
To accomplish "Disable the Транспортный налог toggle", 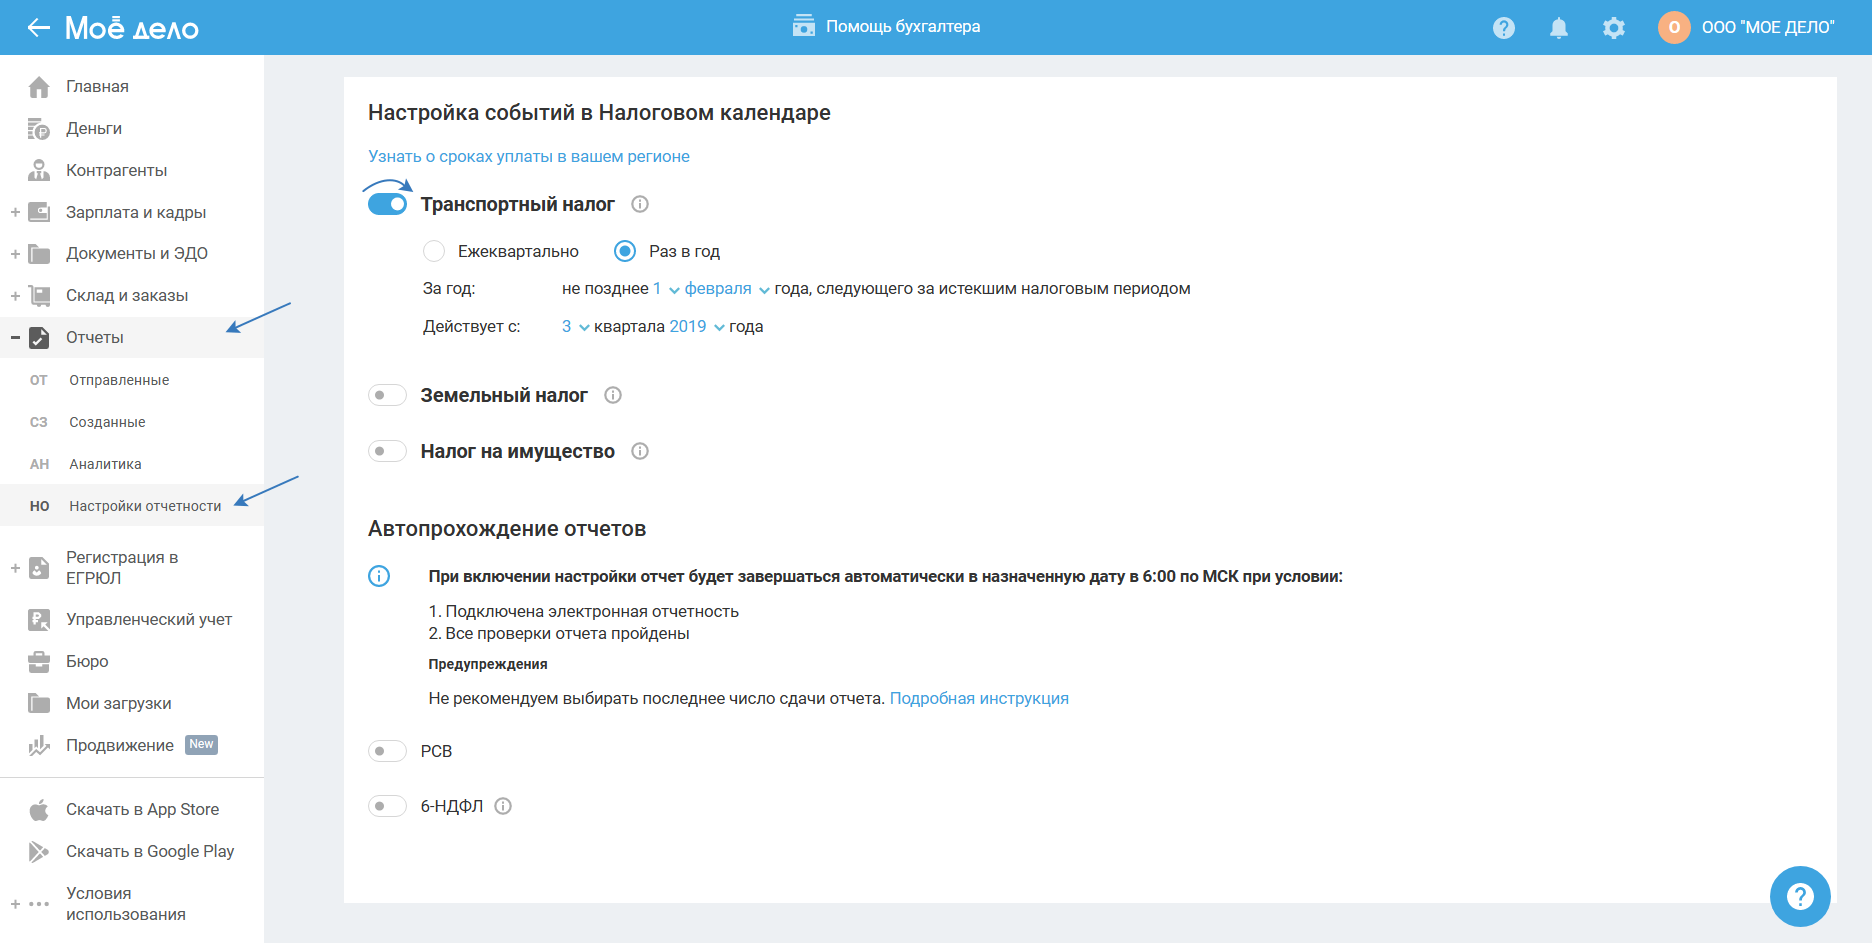I will point(387,204).
